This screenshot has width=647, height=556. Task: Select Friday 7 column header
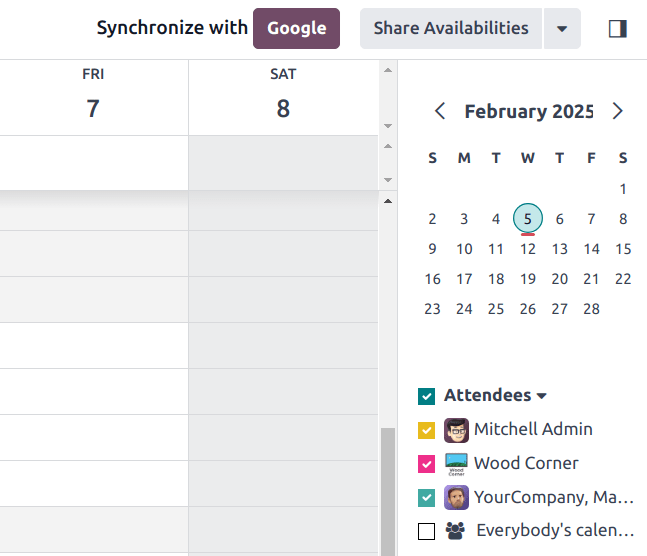pyautogui.click(x=93, y=97)
